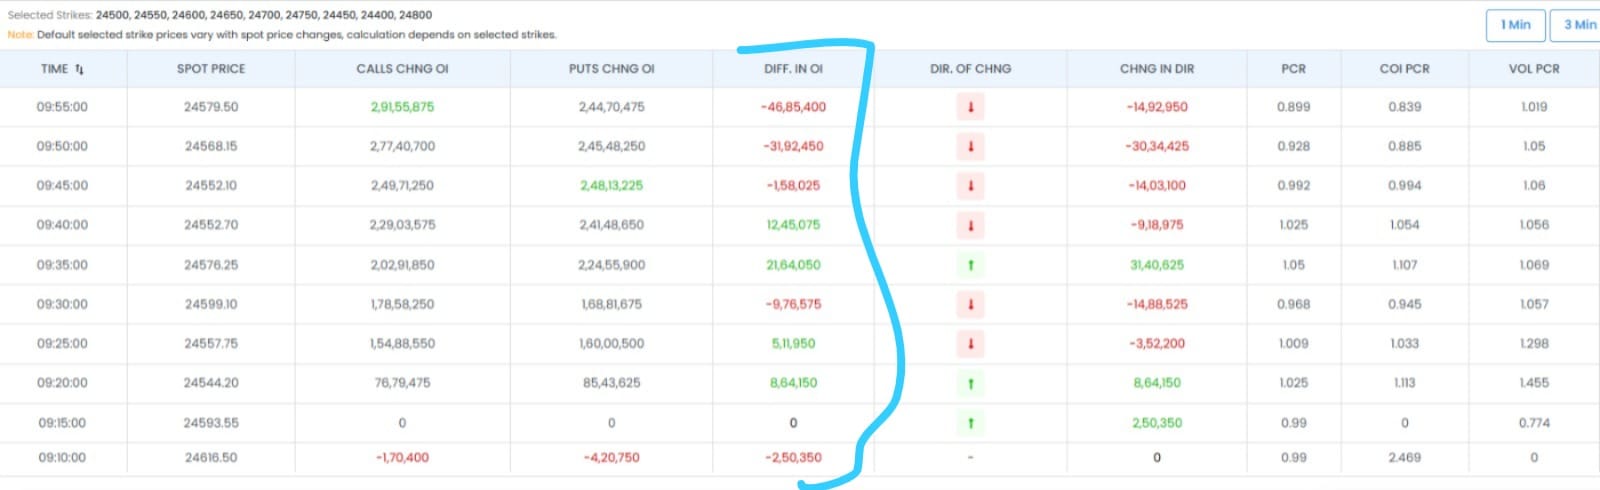Click the red down arrow in 09:50:00 row

[970, 146]
